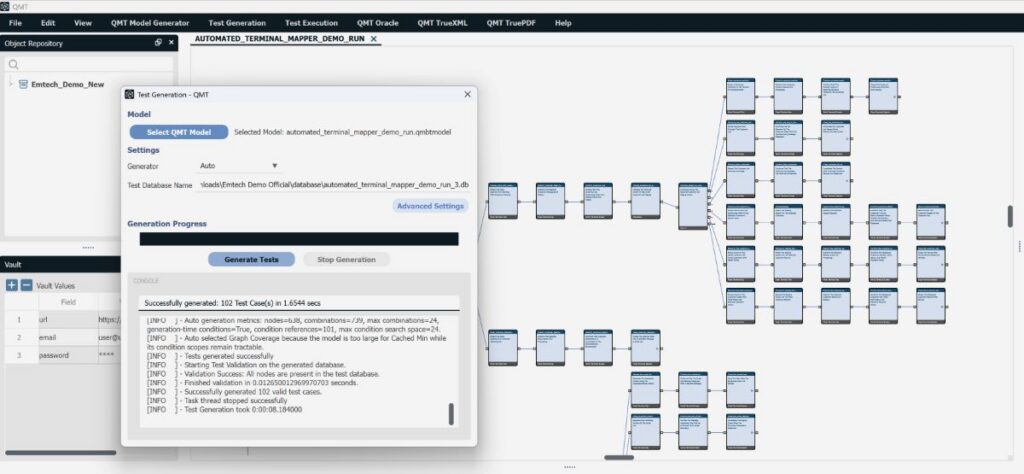Click the 'Validation Success' log line
Screen dimensions: 1024x474
tap(263, 374)
